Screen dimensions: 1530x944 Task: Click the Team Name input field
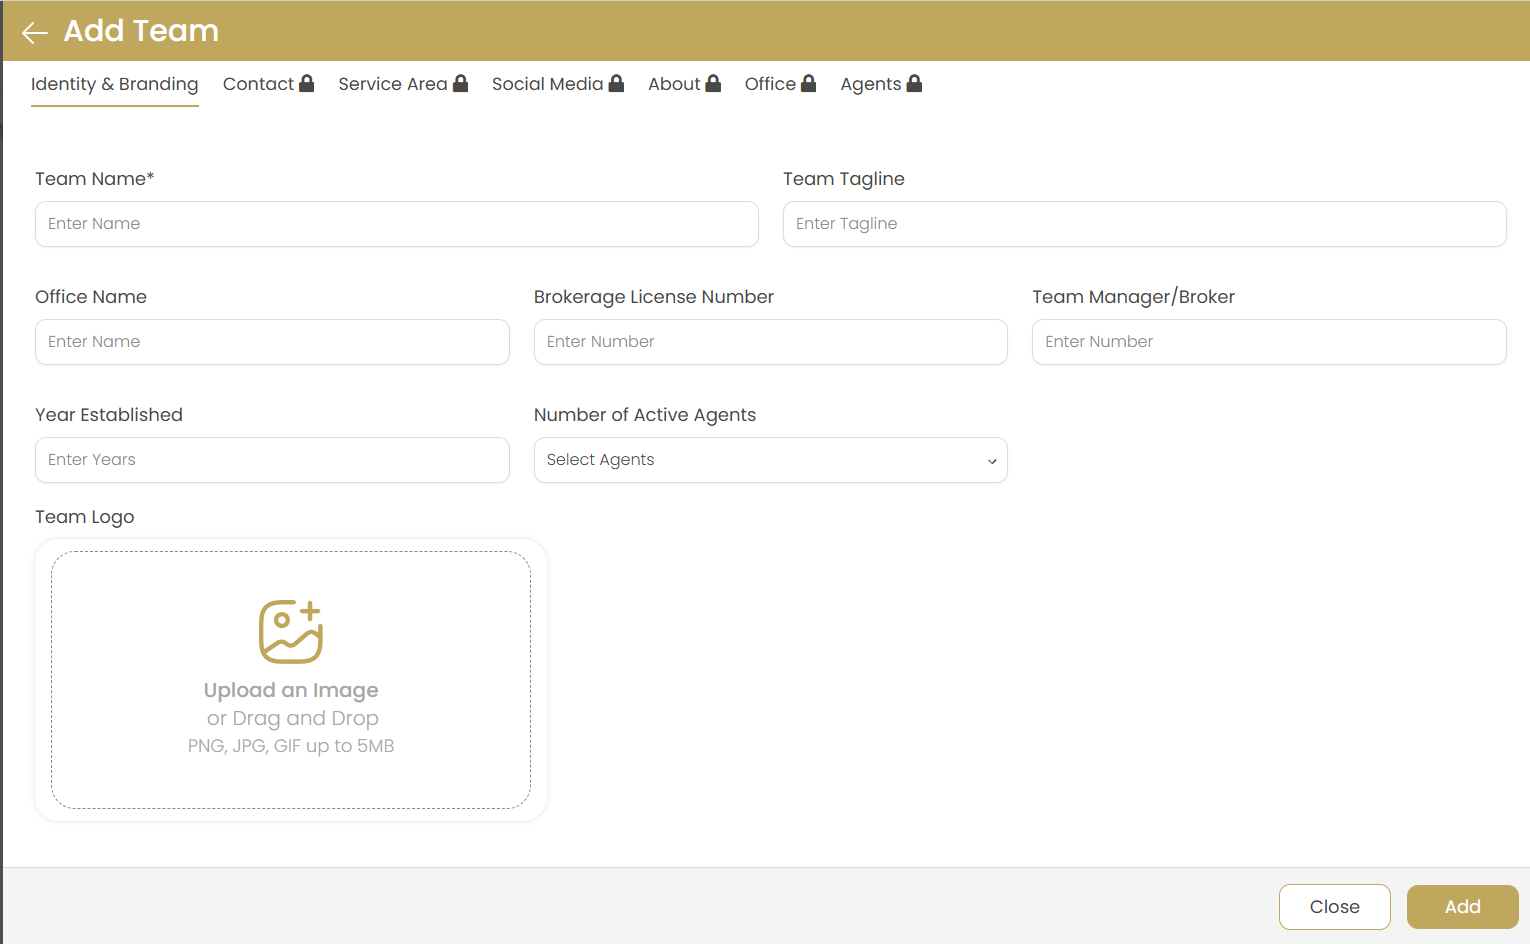click(x=396, y=224)
